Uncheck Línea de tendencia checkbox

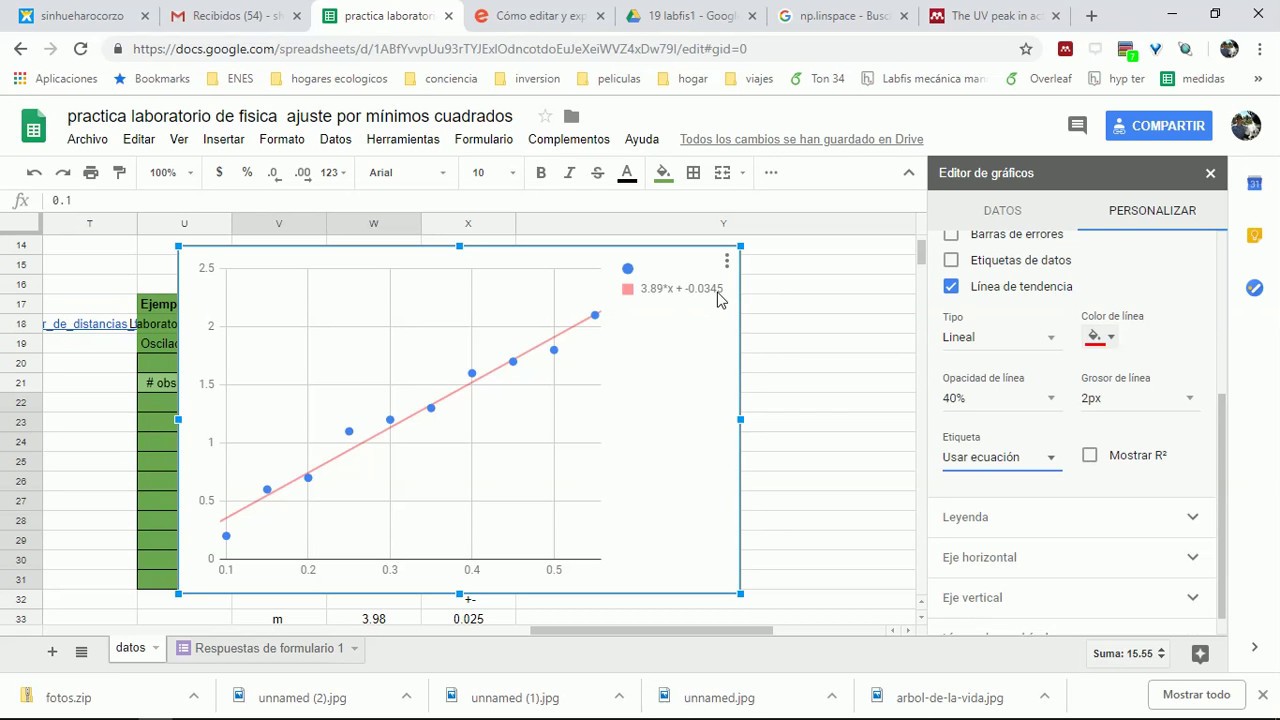point(951,286)
